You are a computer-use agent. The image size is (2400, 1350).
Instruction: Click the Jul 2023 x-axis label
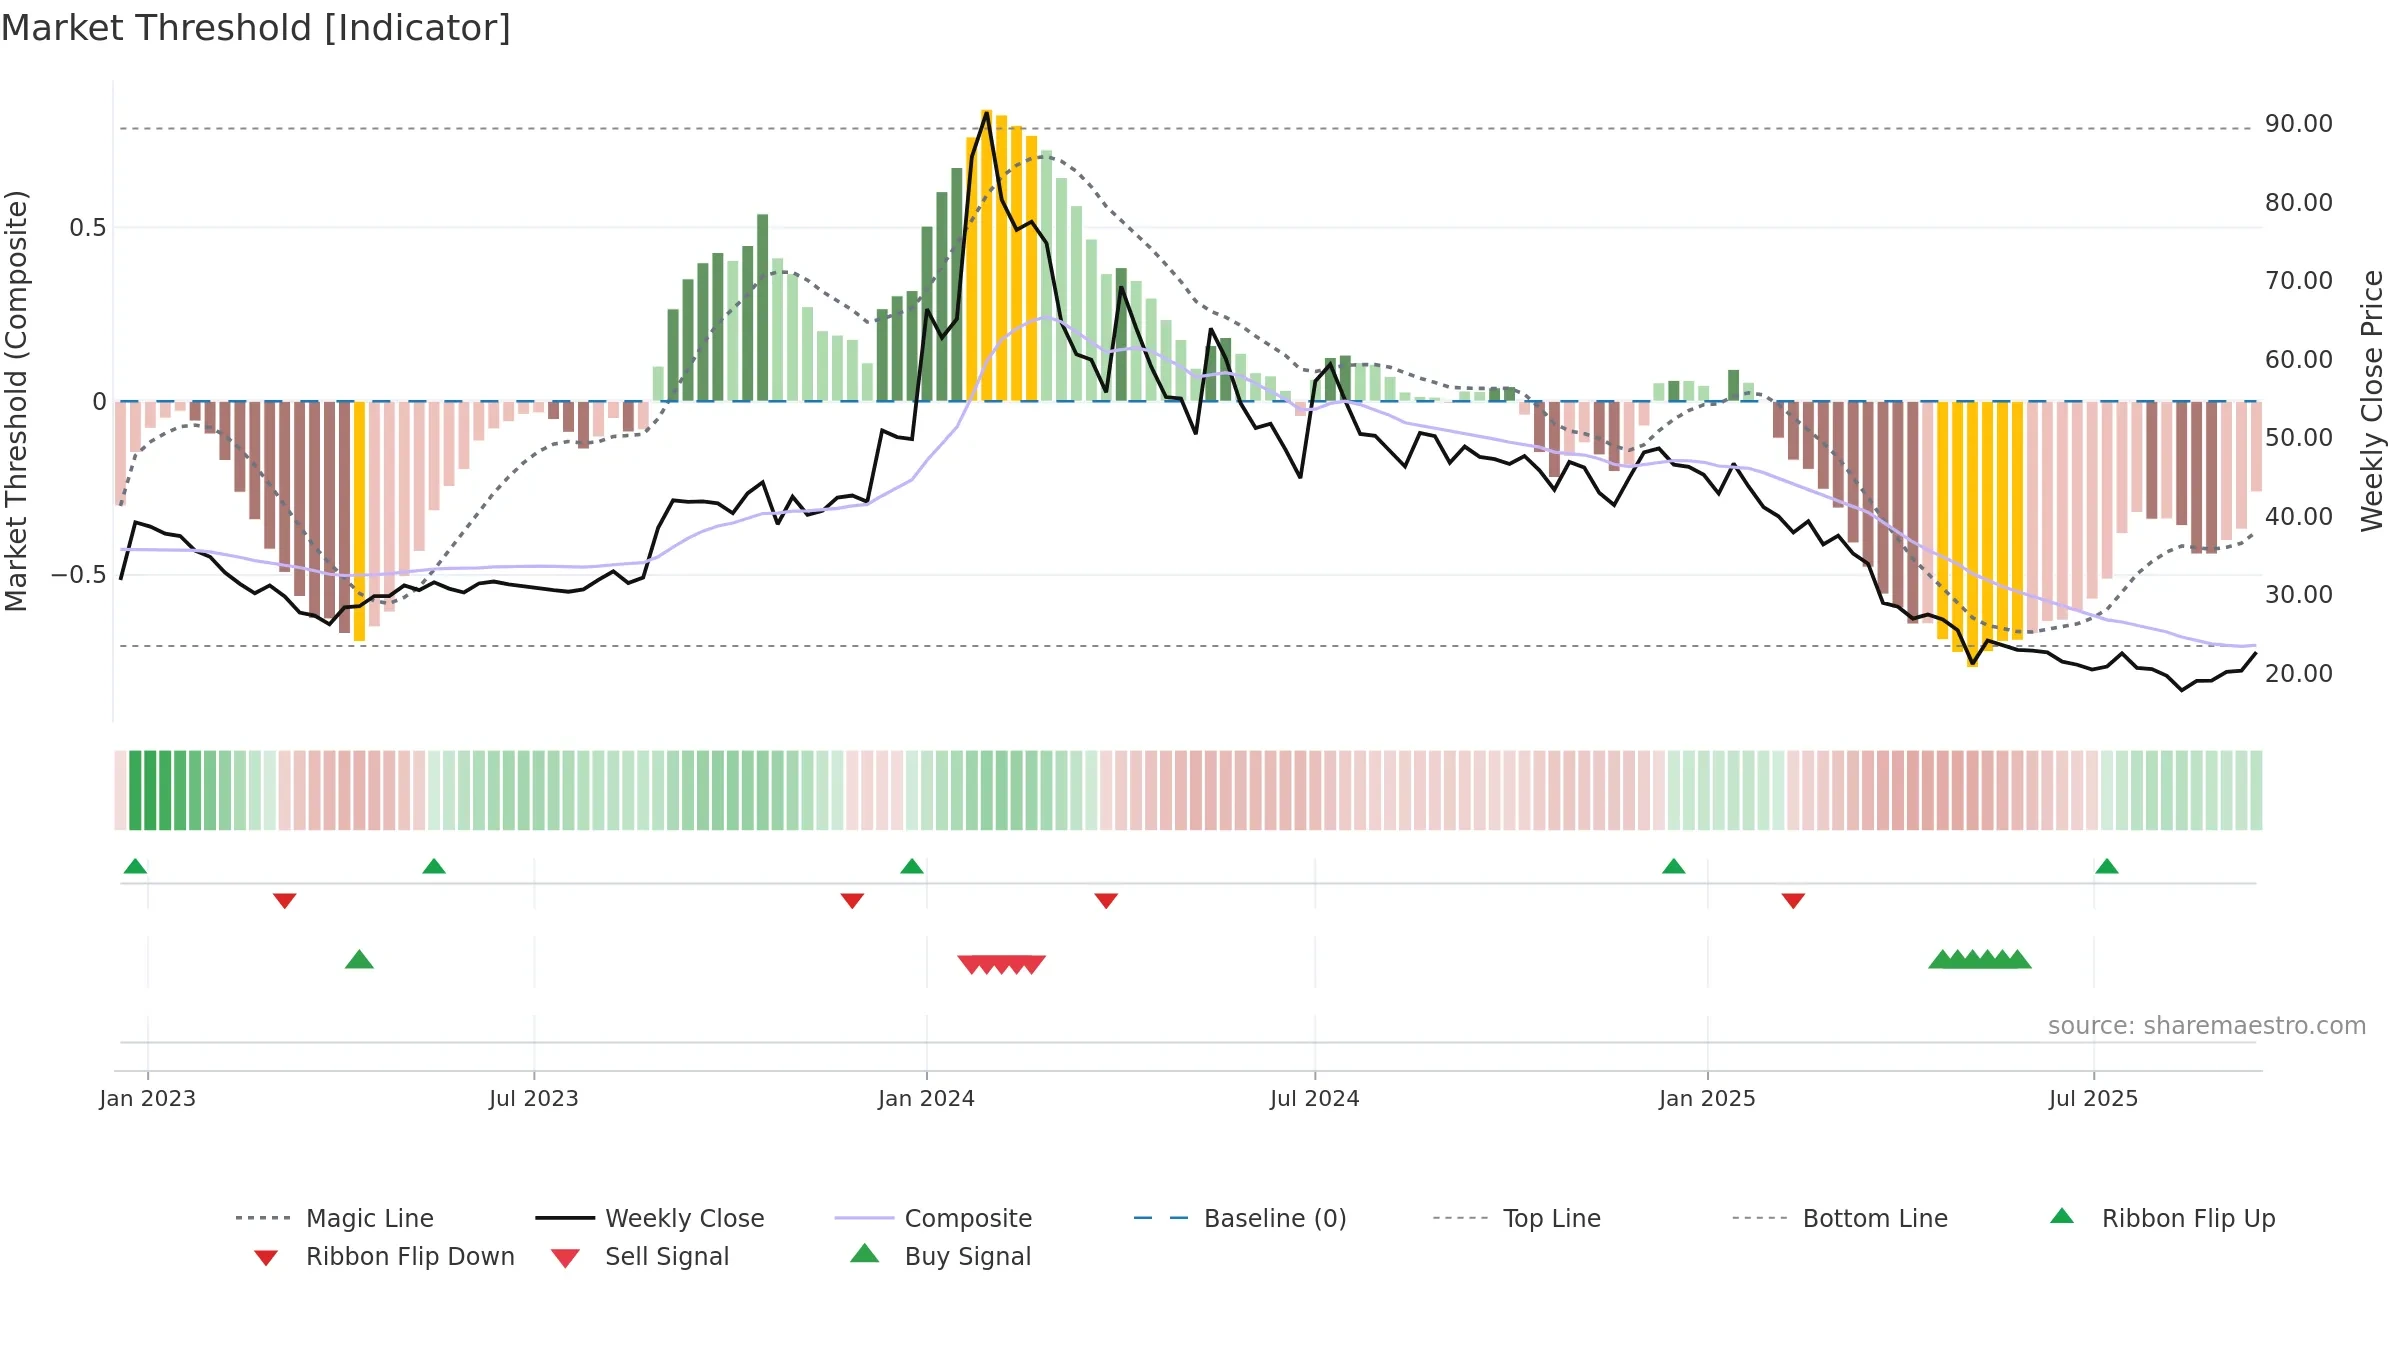click(534, 1098)
